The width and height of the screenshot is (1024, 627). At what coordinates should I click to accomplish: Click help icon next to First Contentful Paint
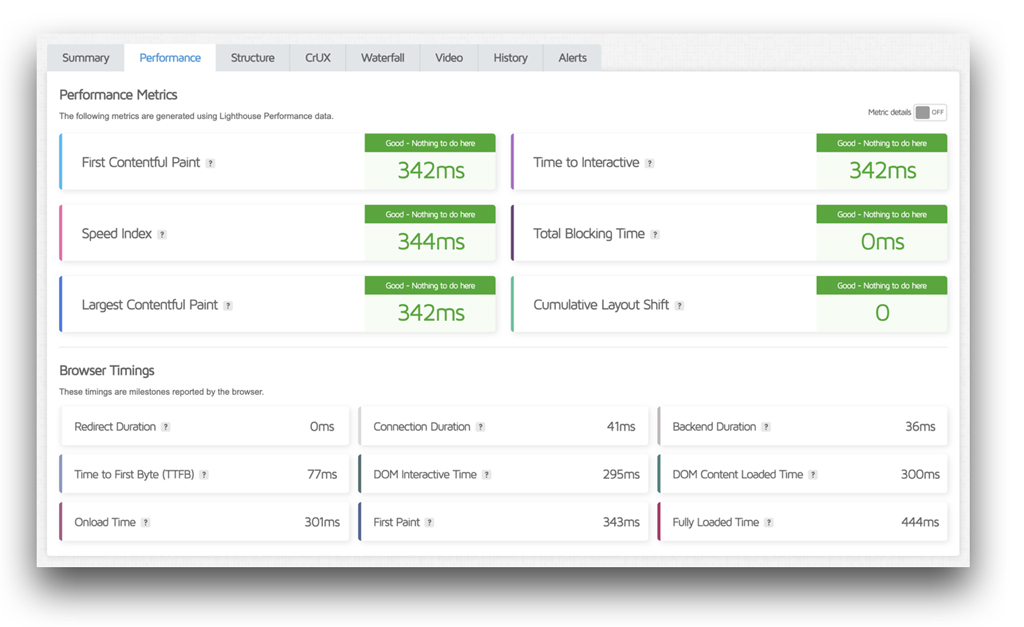(210, 163)
